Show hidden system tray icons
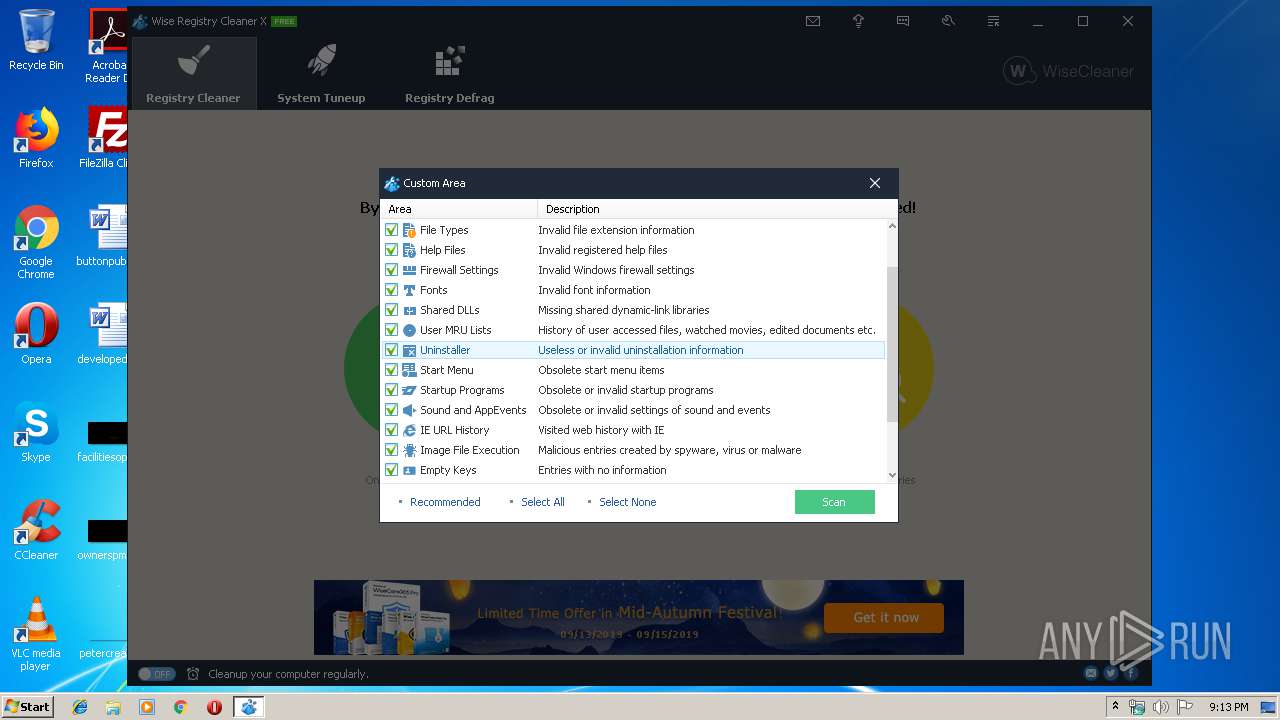 [1115, 706]
